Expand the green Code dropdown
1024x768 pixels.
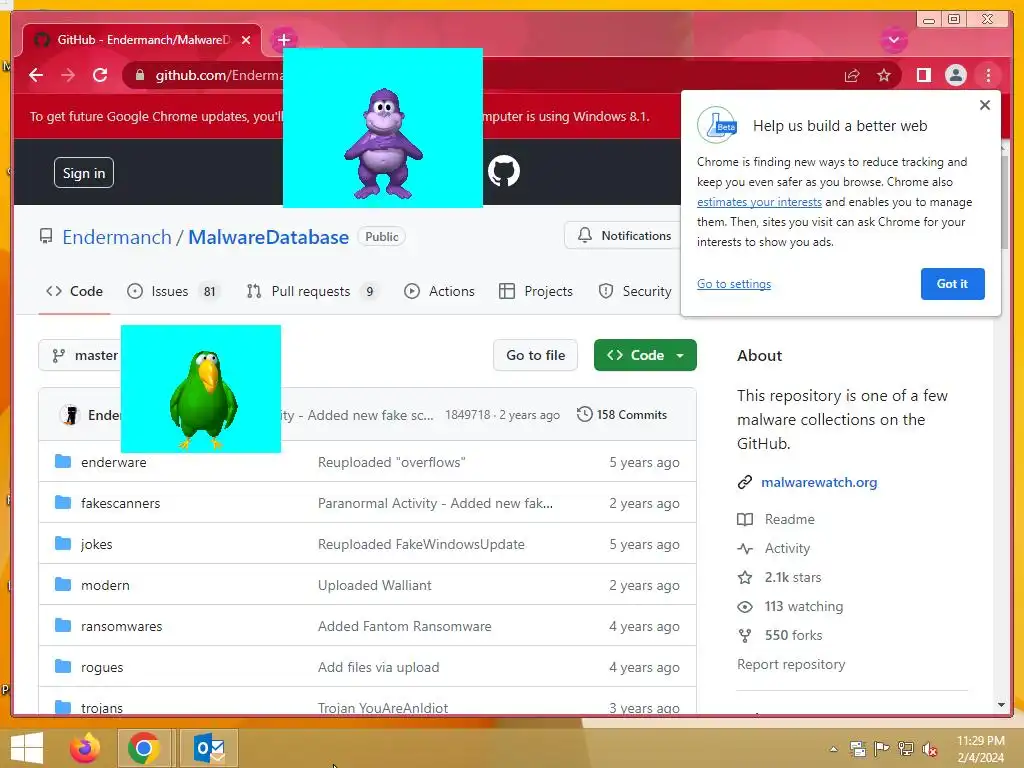[645, 355]
